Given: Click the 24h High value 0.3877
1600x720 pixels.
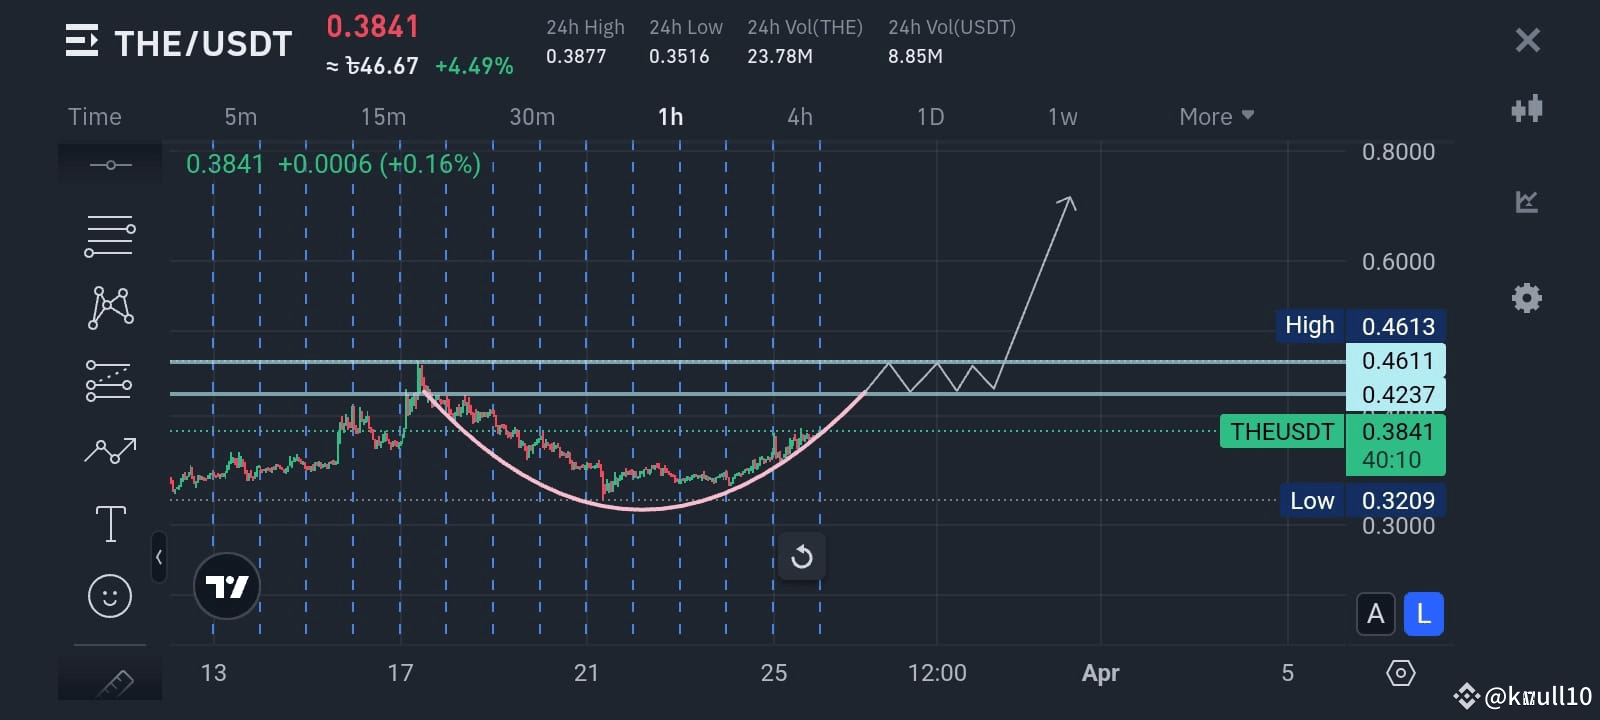Looking at the screenshot, I should [x=576, y=56].
